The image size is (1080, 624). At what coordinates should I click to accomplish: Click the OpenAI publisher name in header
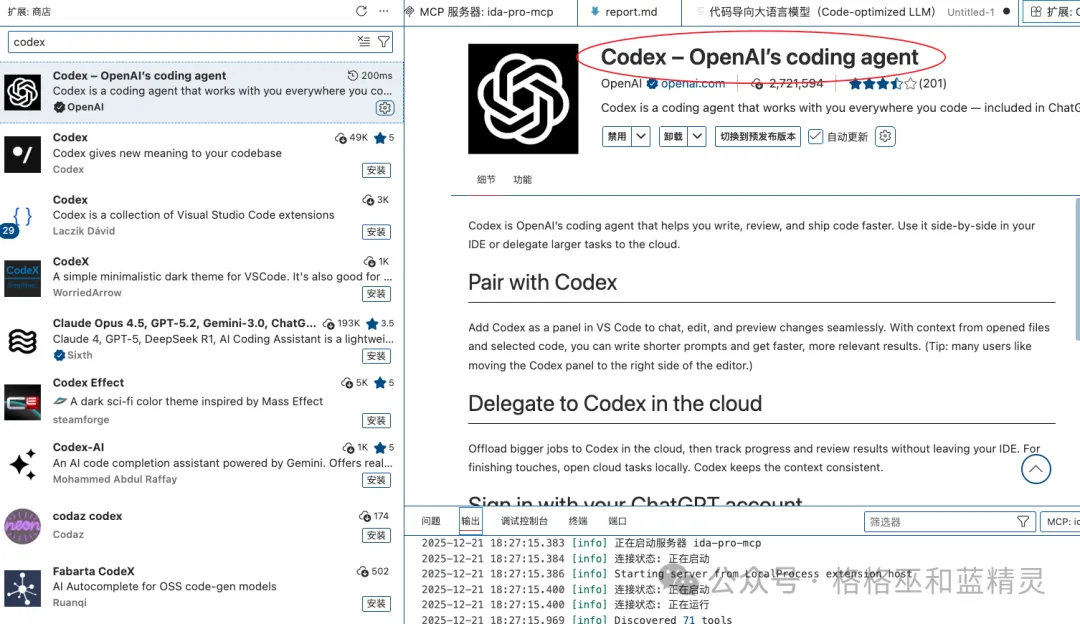pyautogui.click(x=621, y=83)
